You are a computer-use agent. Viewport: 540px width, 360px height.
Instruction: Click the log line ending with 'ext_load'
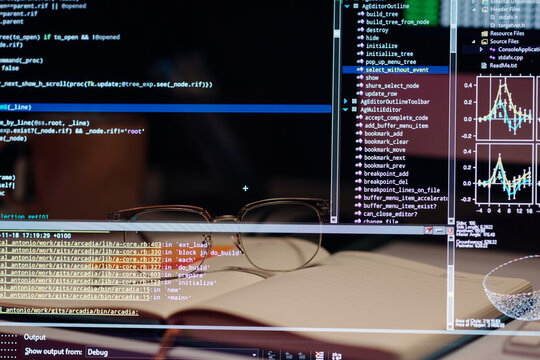pos(104,244)
